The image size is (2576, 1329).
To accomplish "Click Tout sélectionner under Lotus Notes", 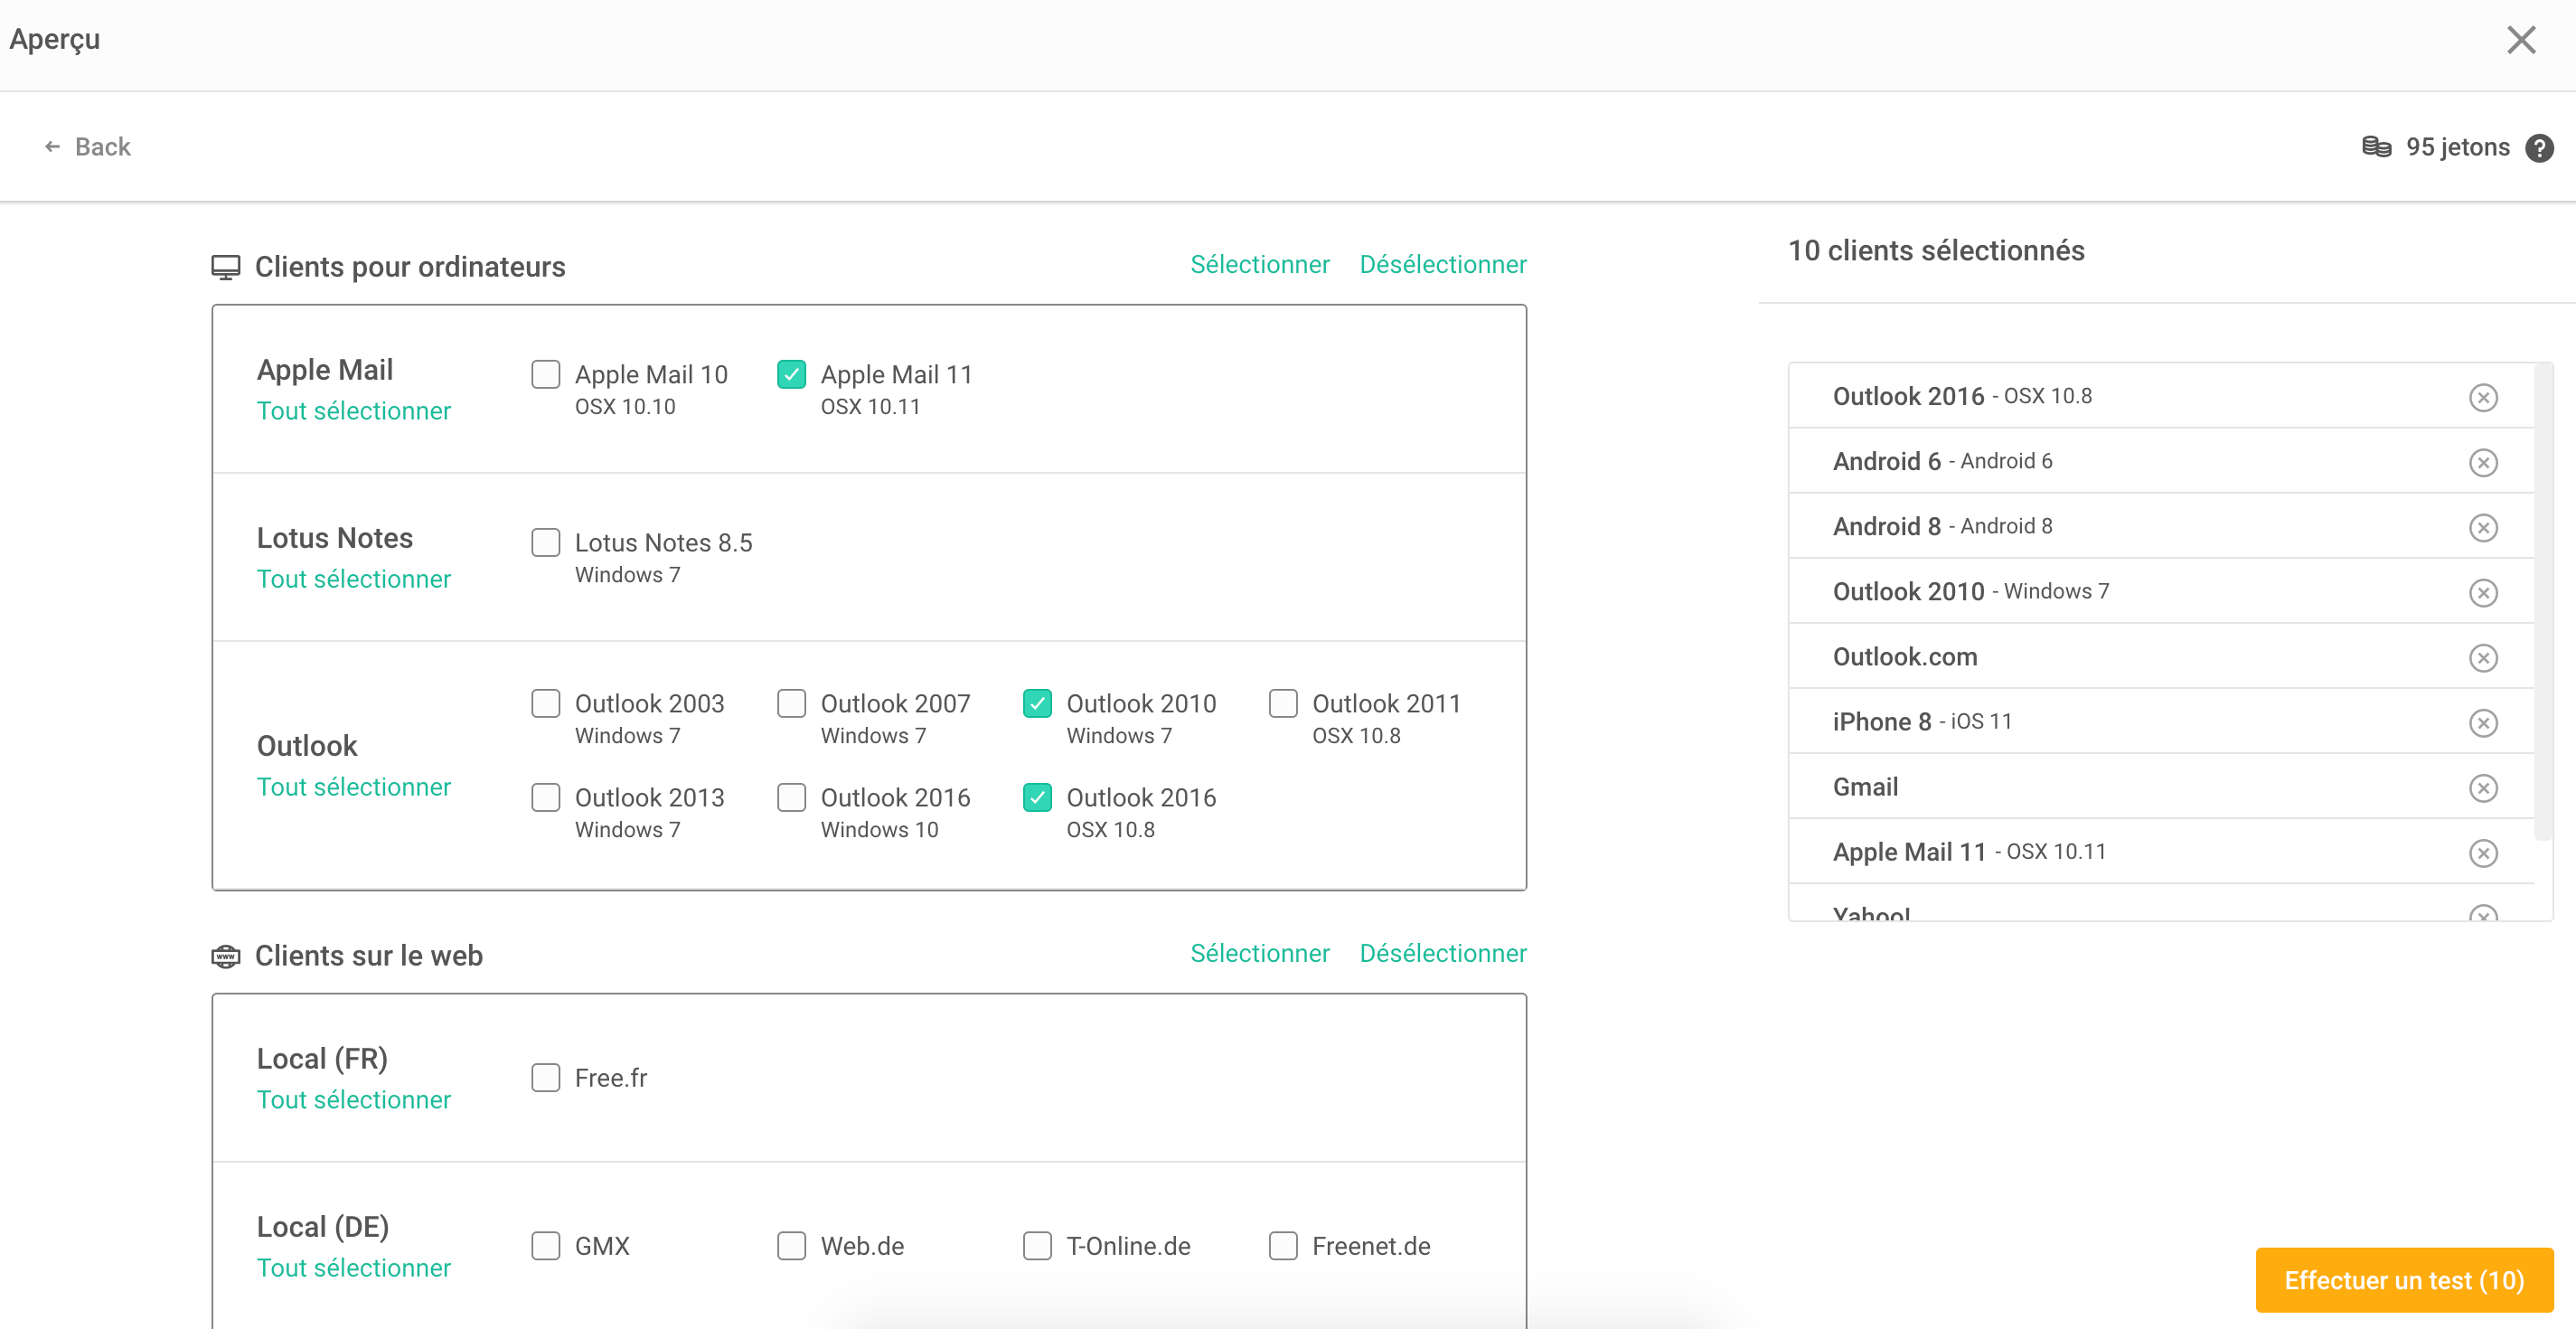I will 353,579.
